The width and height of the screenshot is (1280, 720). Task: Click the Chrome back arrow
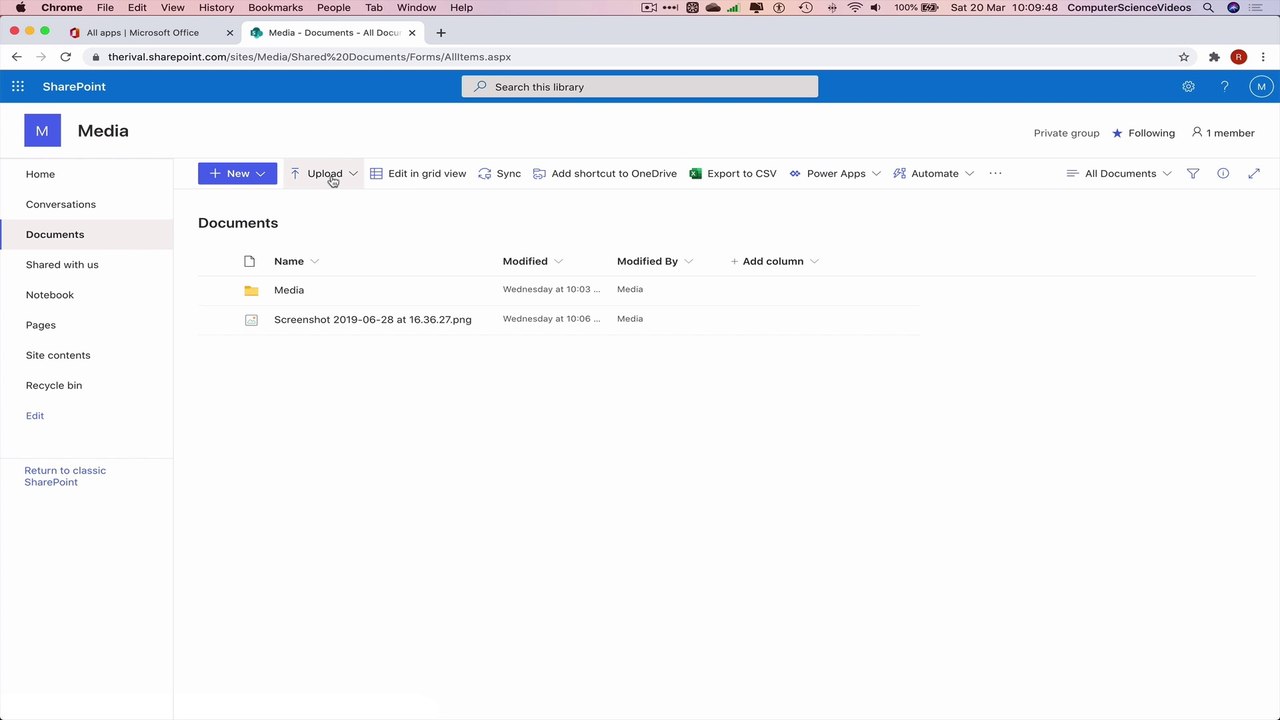click(x=17, y=57)
